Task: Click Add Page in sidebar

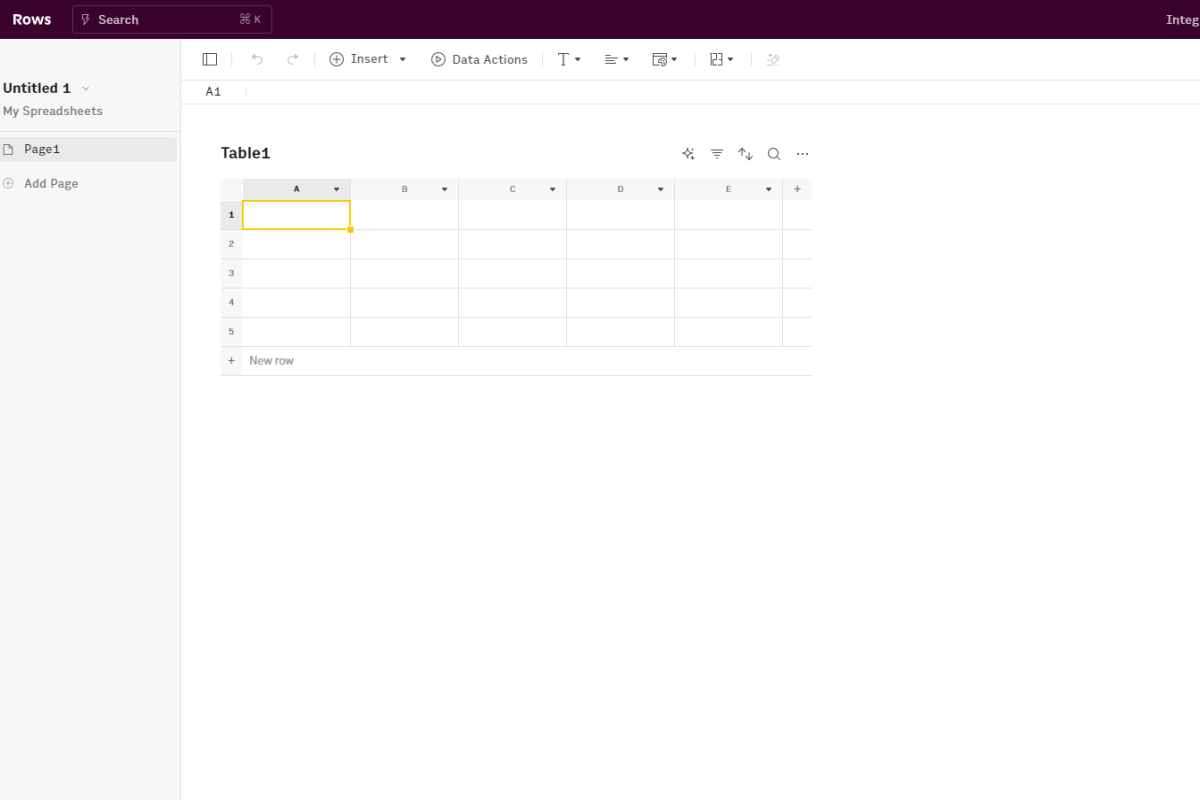Action: [50, 184]
